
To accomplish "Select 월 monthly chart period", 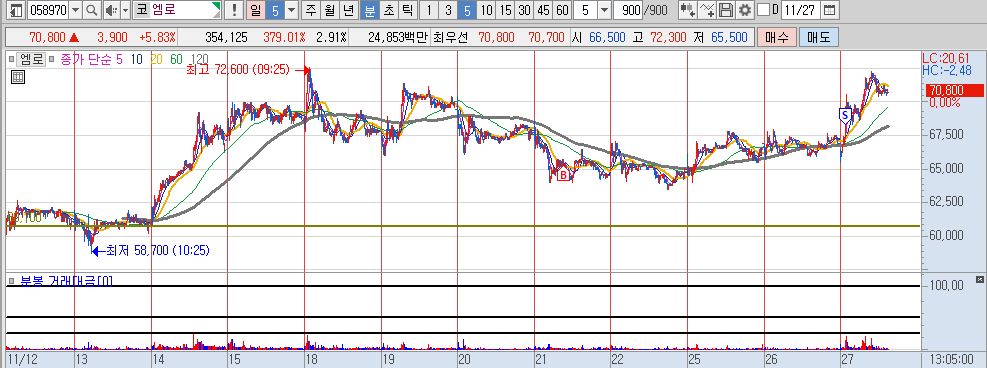I will coord(330,10).
